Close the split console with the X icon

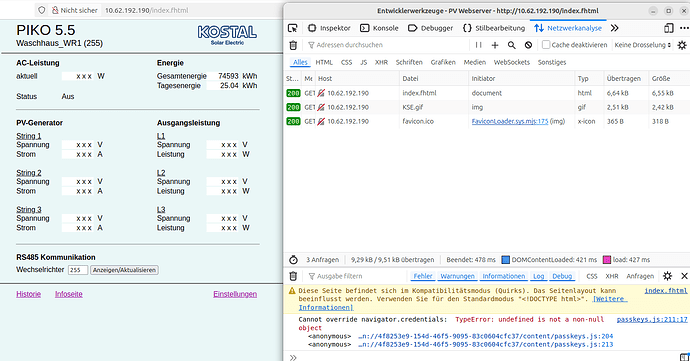684,276
